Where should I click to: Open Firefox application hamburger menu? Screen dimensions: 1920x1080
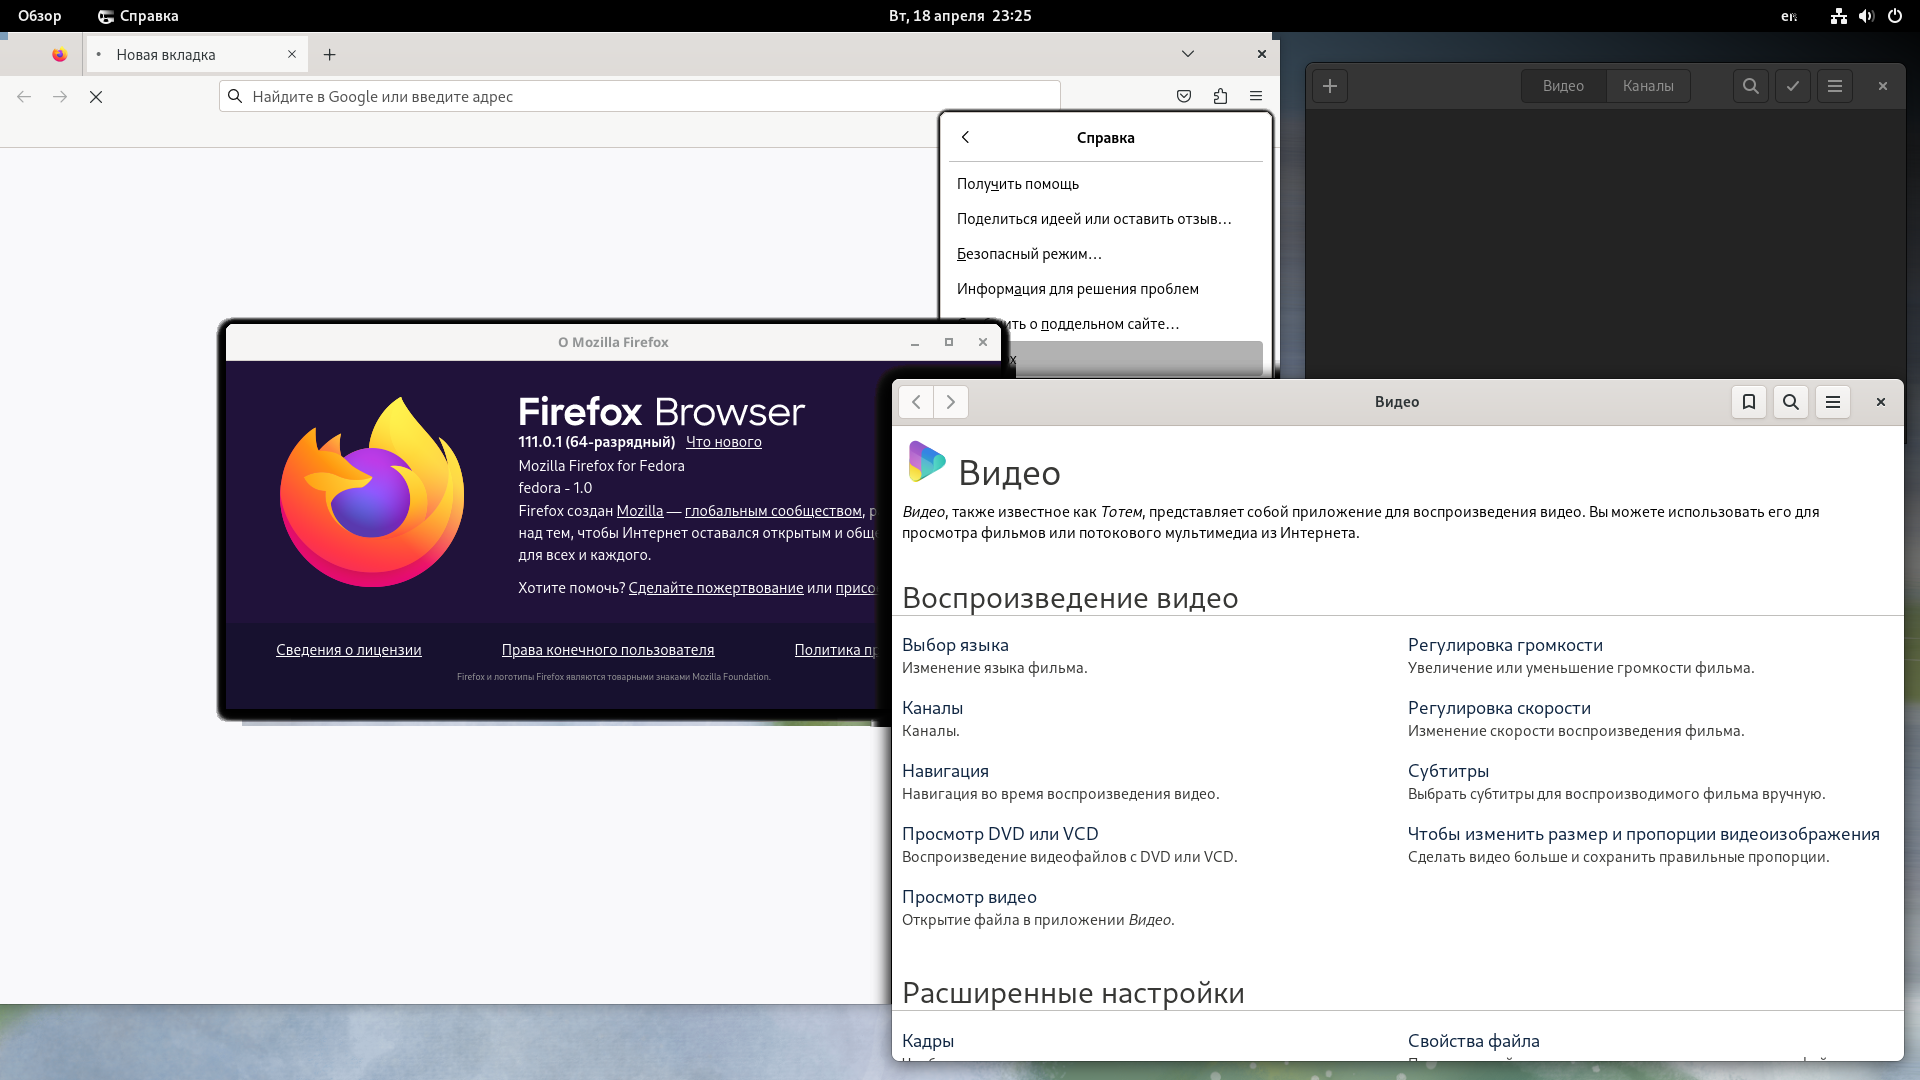pyautogui.click(x=1256, y=96)
